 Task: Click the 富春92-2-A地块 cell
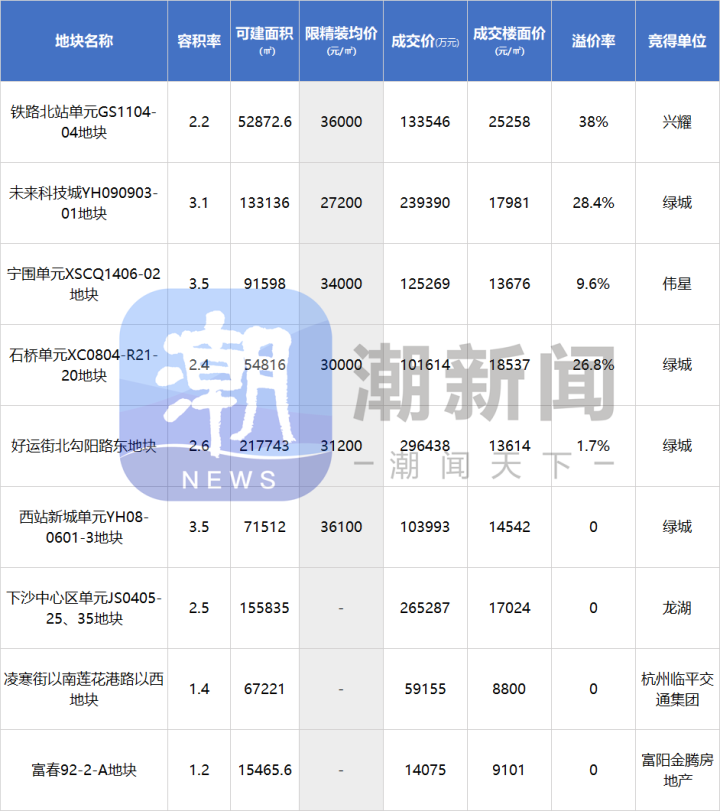tap(84, 770)
